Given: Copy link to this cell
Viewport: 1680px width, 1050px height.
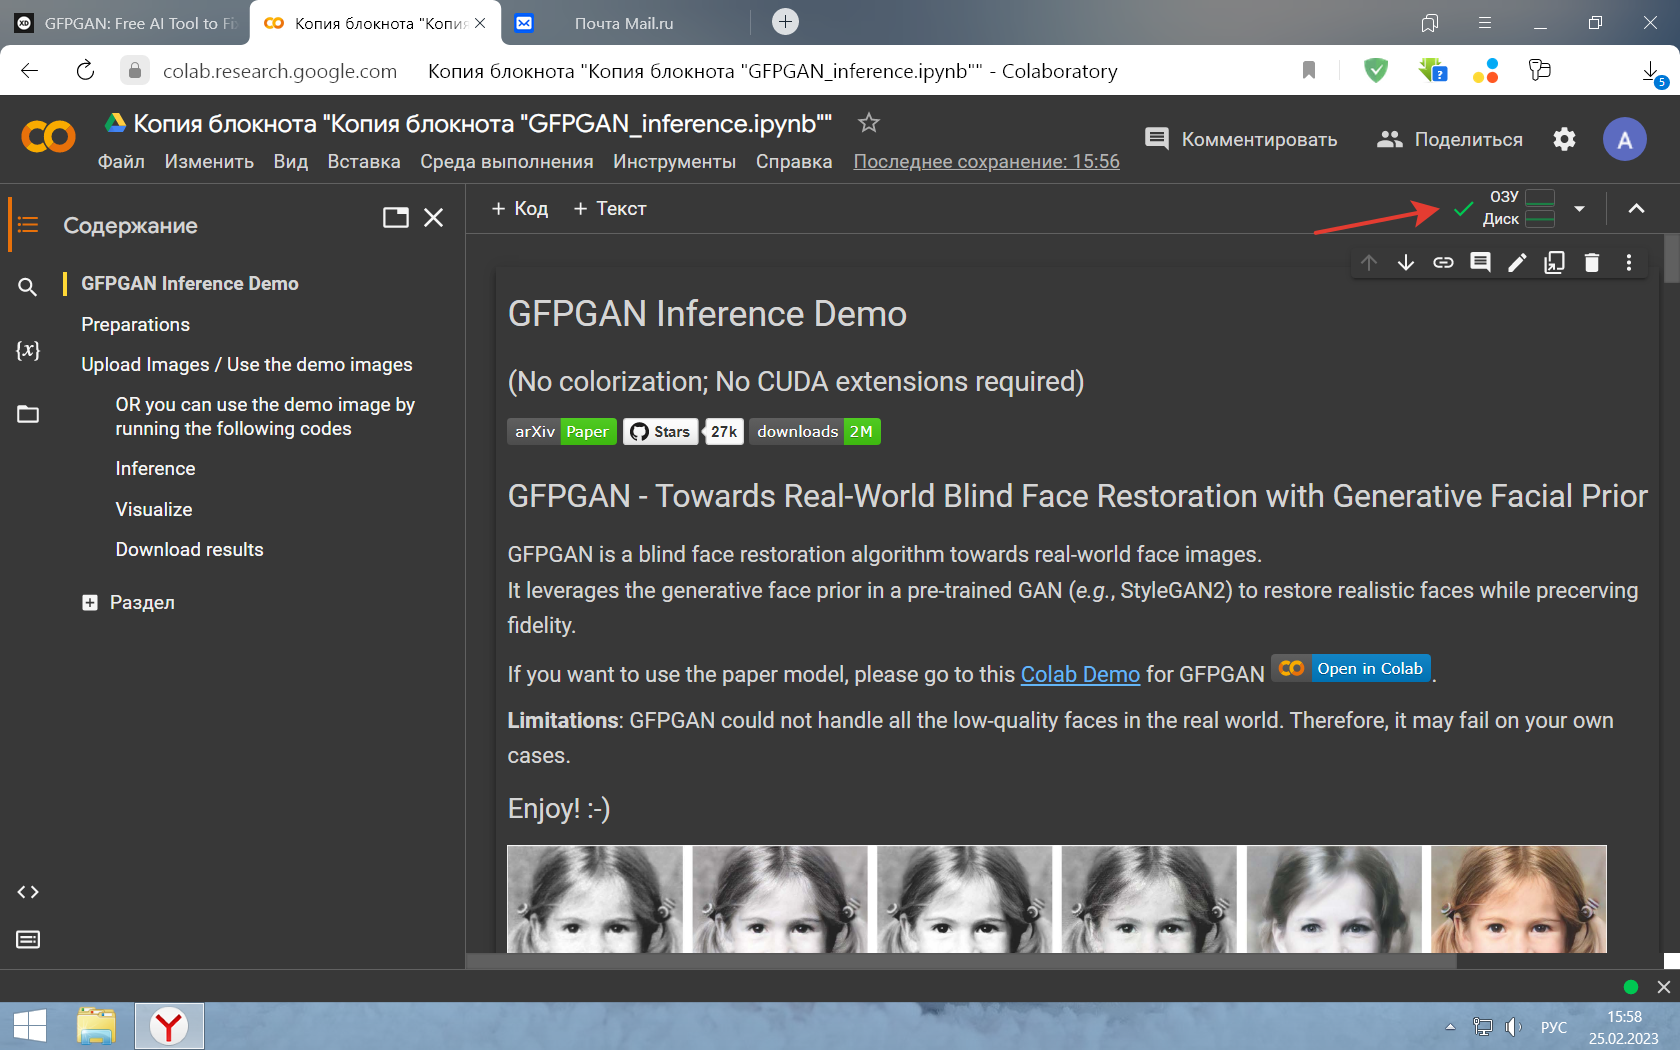Looking at the screenshot, I should coord(1443,262).
